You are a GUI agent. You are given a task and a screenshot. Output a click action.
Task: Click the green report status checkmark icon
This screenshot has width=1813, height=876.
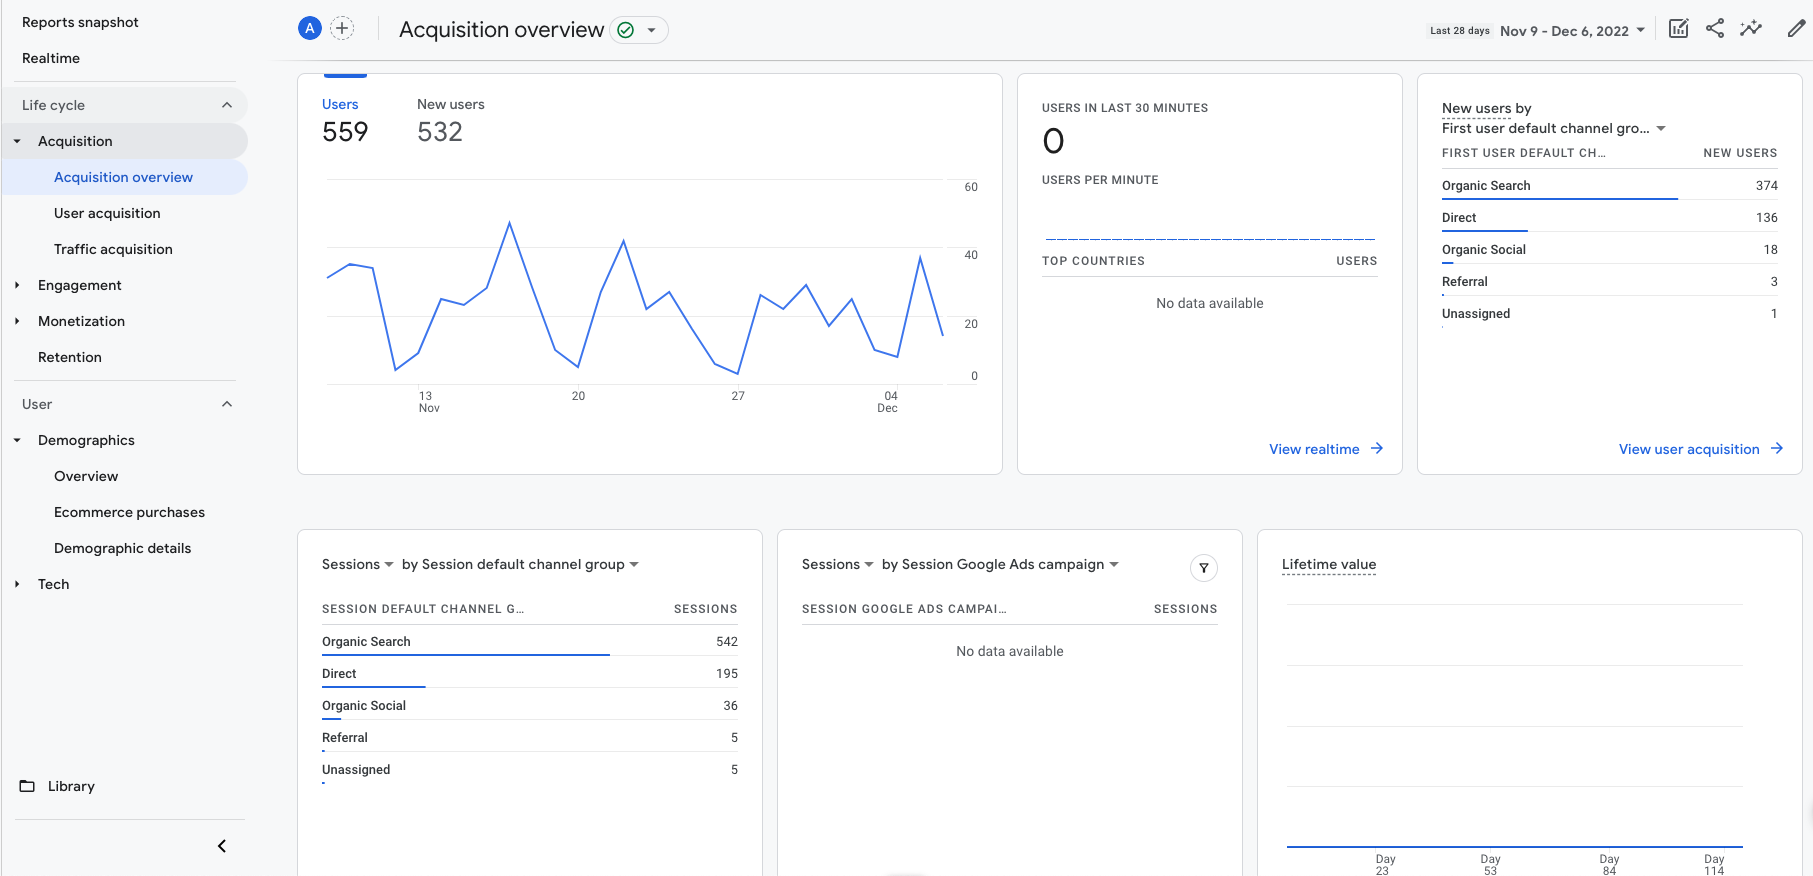coord(626,30)
